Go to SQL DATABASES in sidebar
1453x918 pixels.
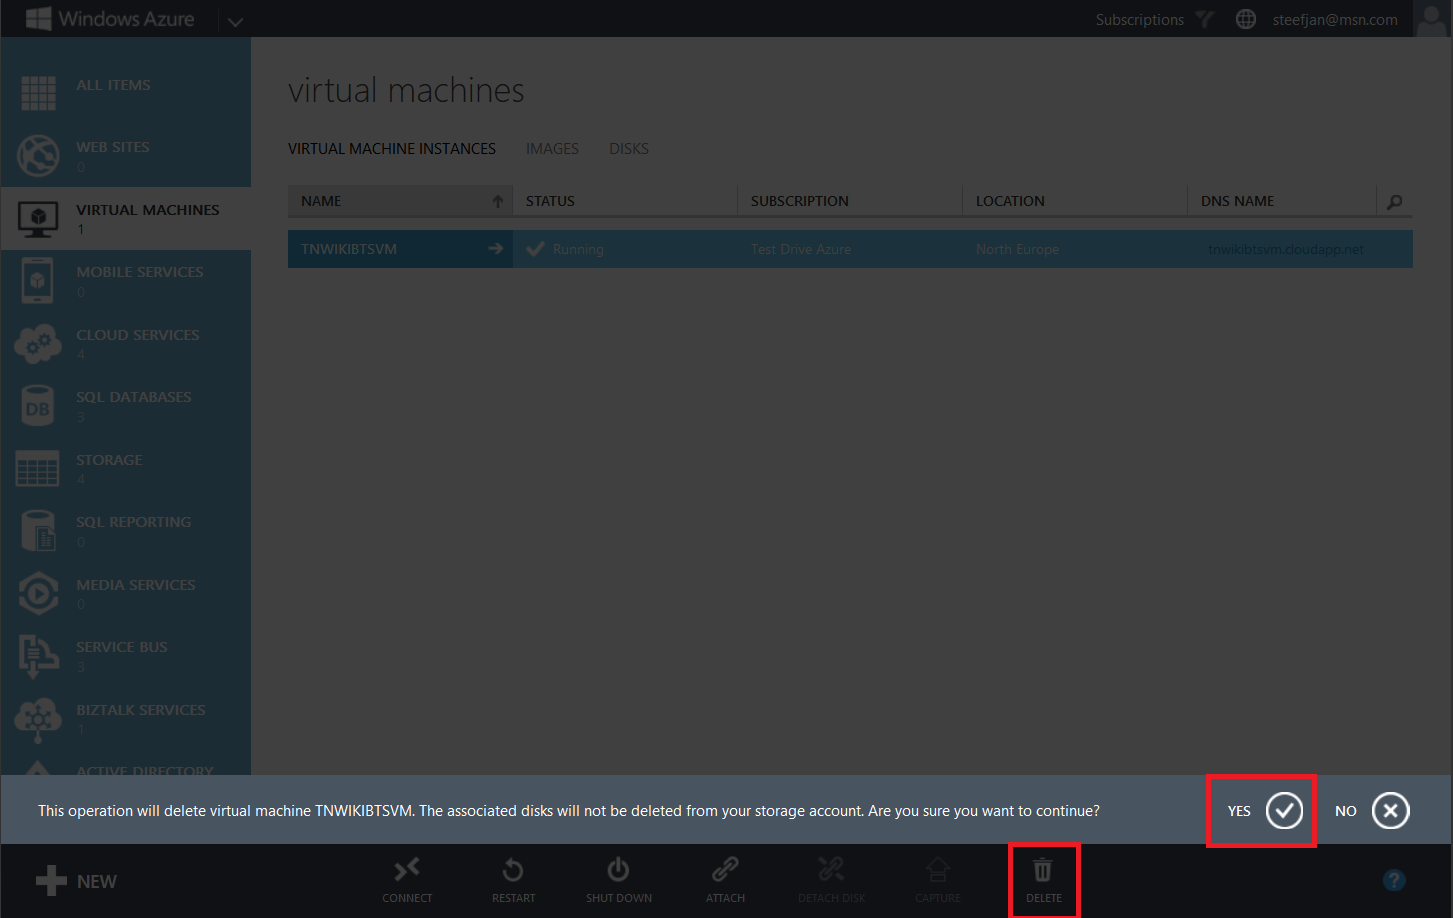coord(134,397)
